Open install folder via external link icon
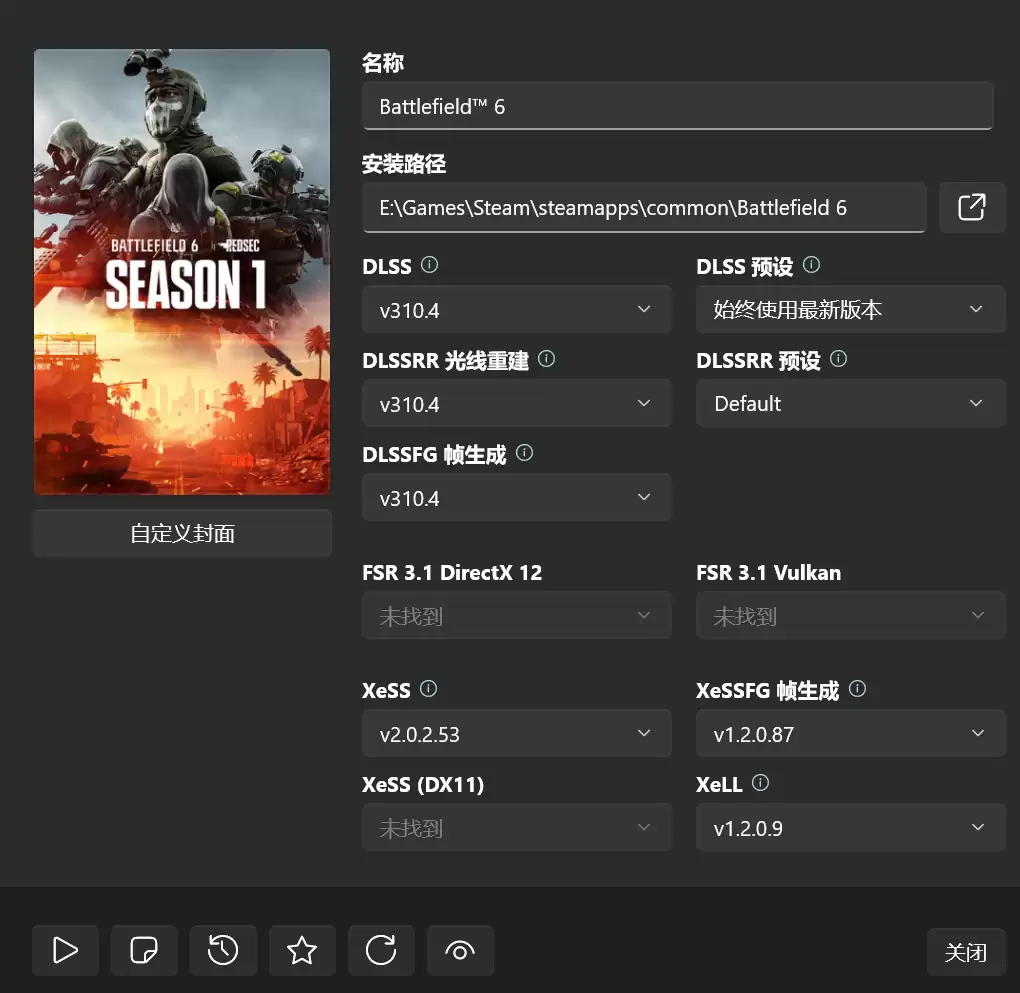The height and width of the screenshot is (993, 1020). (971, 207)
